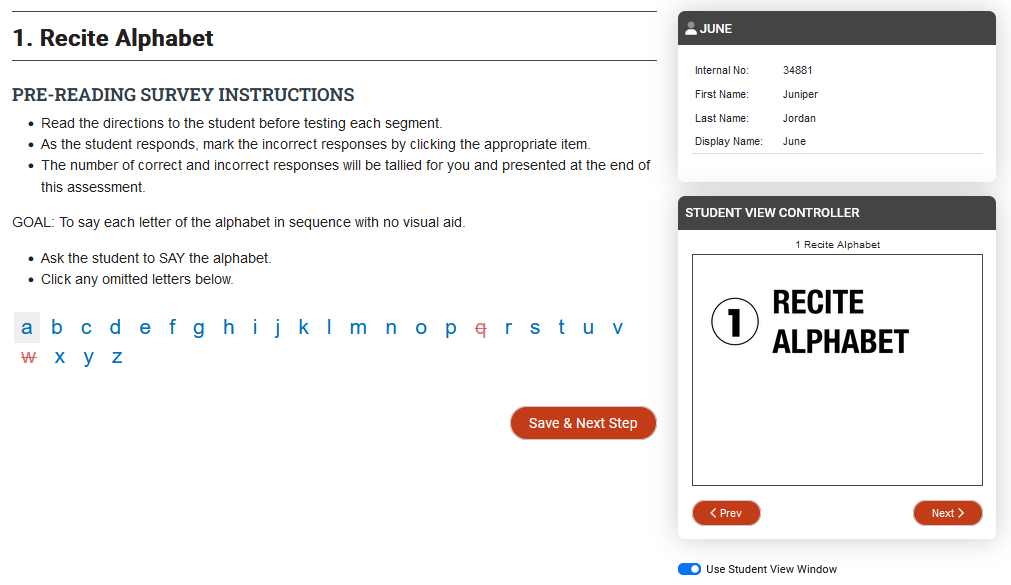Mark letter b as omitted
The width and height of the screenshot is (1011, 585).
pos(57,327)
